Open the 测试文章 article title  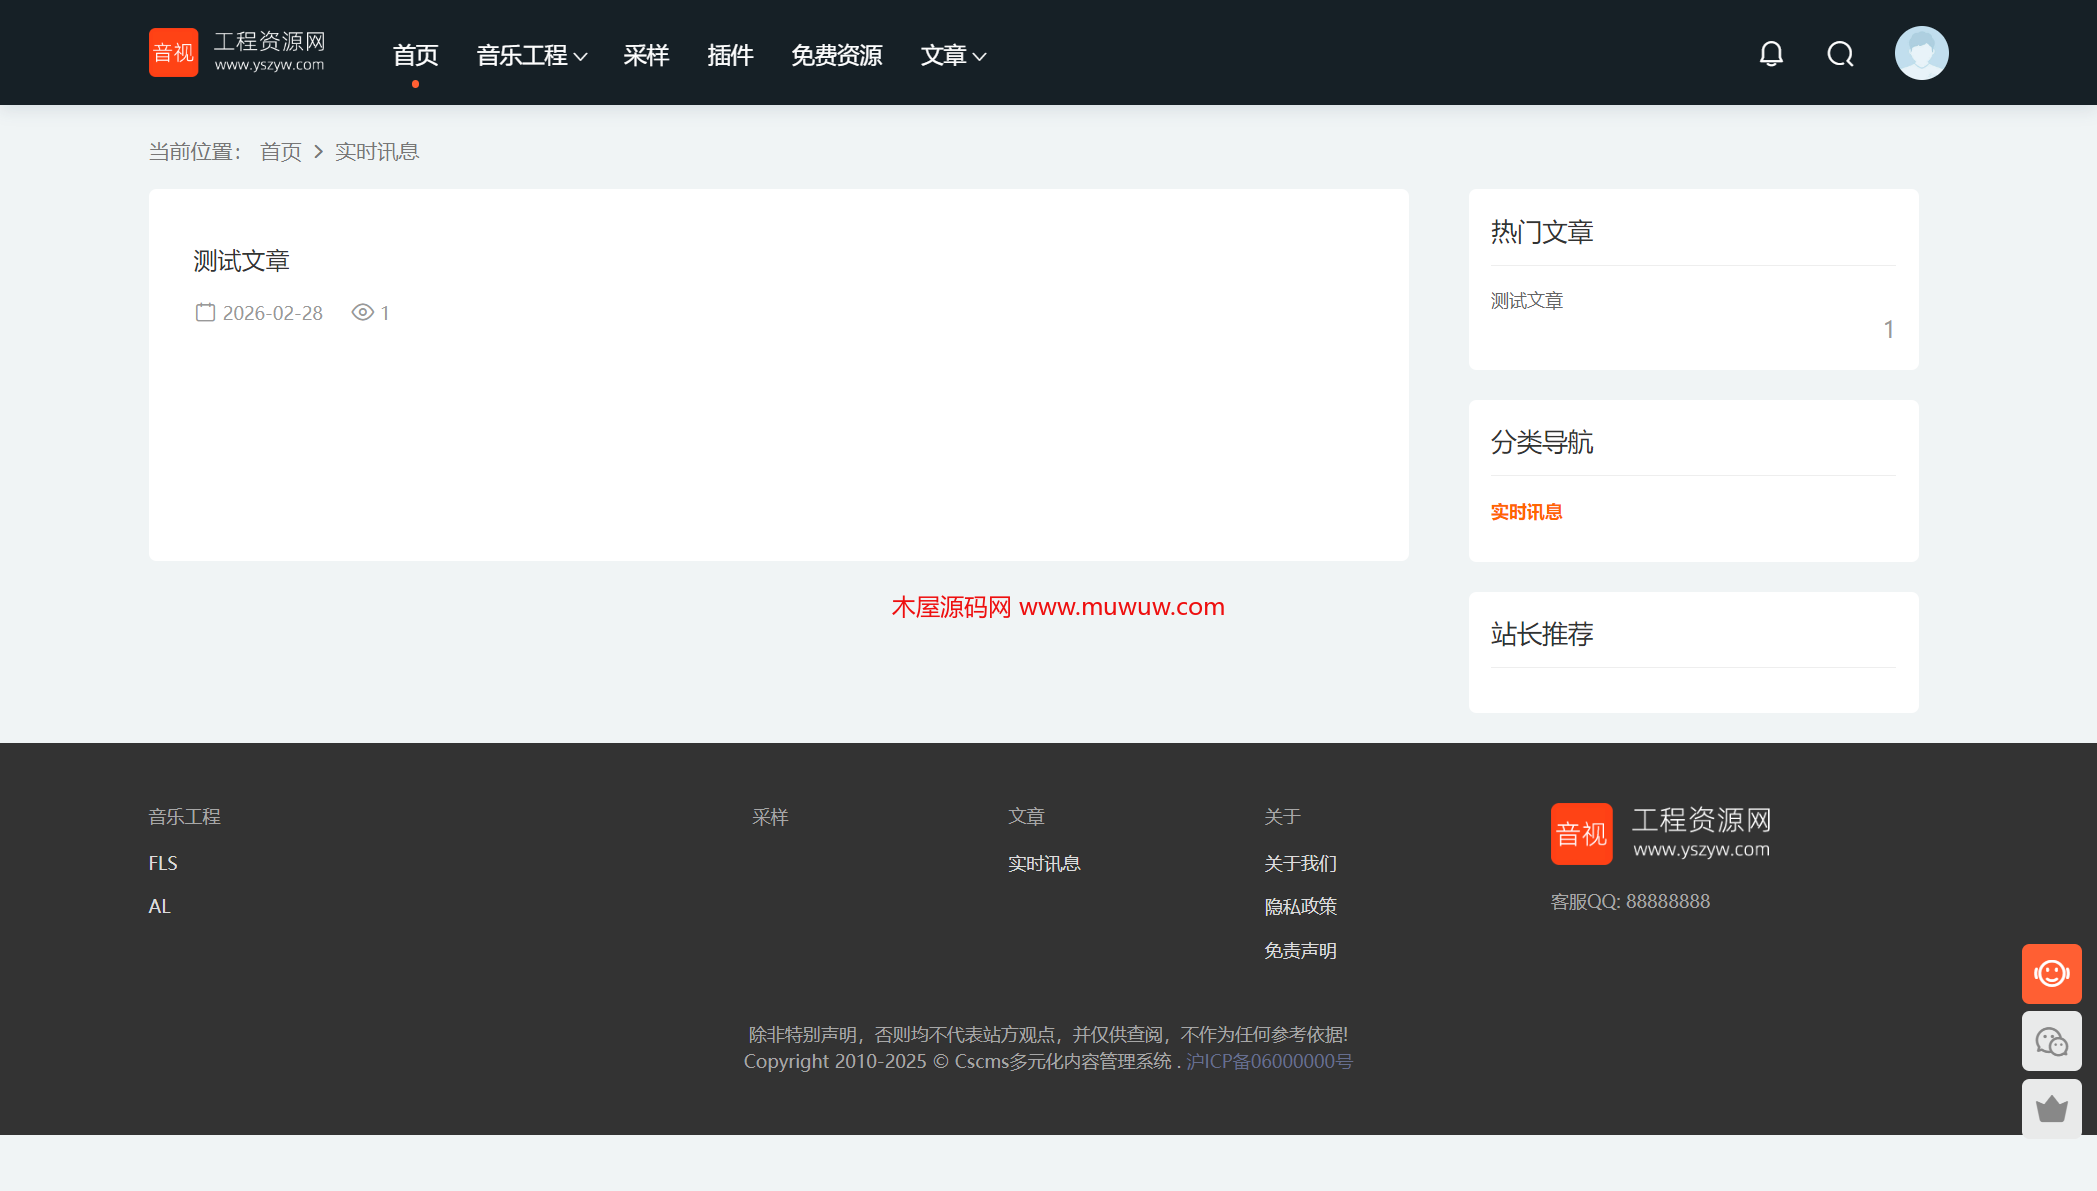point(241,261)
